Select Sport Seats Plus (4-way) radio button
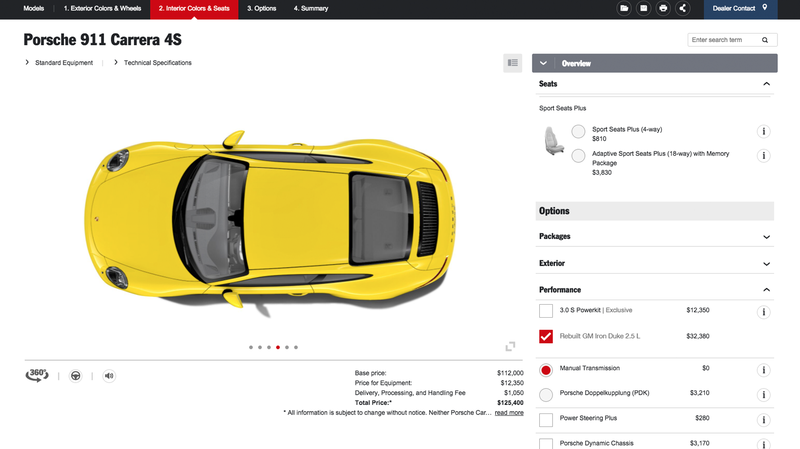This screenshot has height=449, width=800. [578, 132]
